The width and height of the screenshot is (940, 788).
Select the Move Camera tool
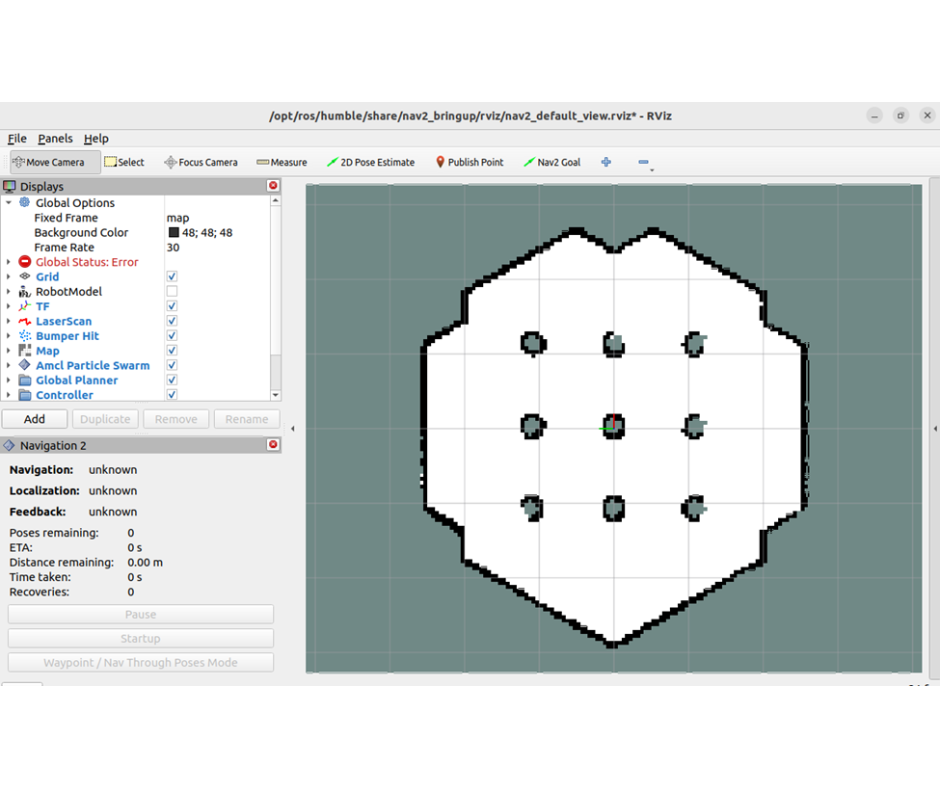point(48,162)
